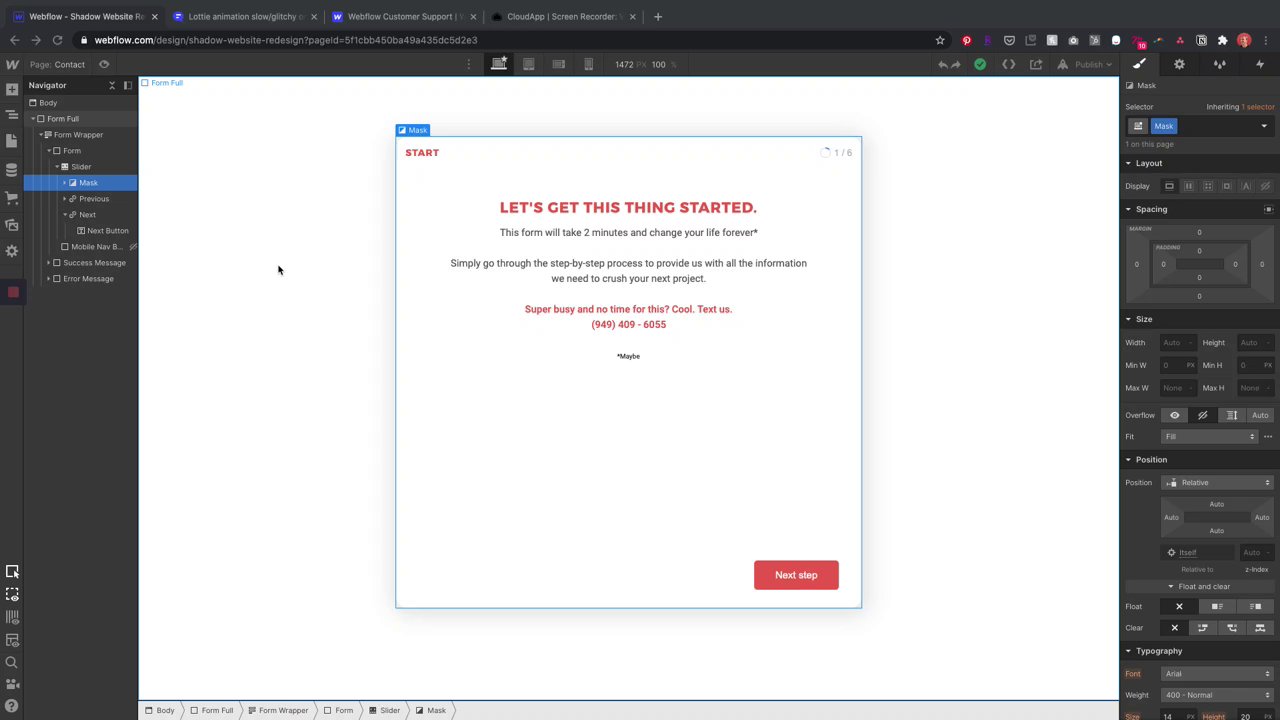Switch to the Element Settings tab
The width and height of the screenshot is (1280, 720).
pyautogui.click(x=1179, y=64)
